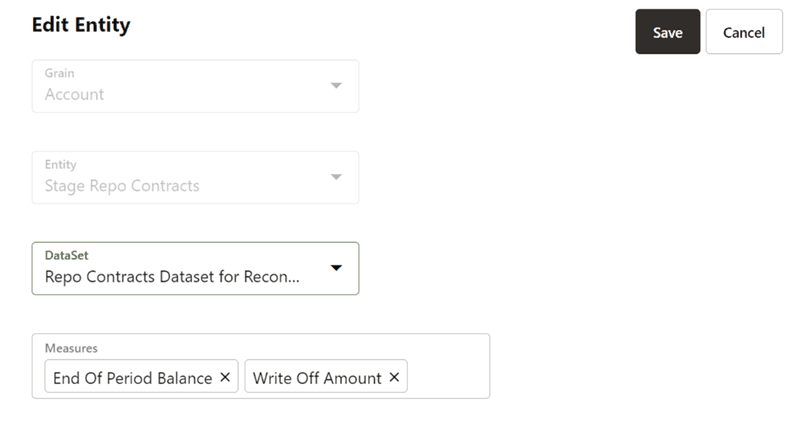Viewport: 801px width, 432px height.
Task: Open the Entity dropdown arrow
Action: (336, 177)
